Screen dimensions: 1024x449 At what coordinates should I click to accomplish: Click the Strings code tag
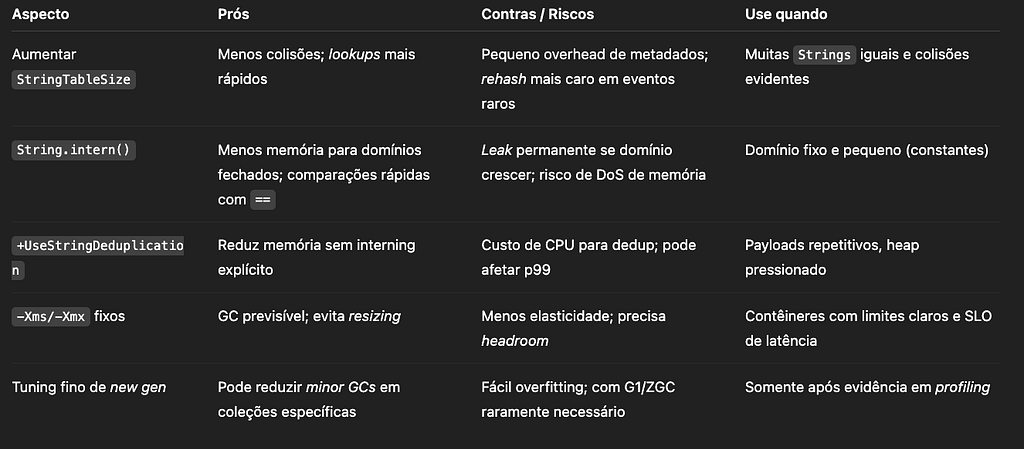824,55
